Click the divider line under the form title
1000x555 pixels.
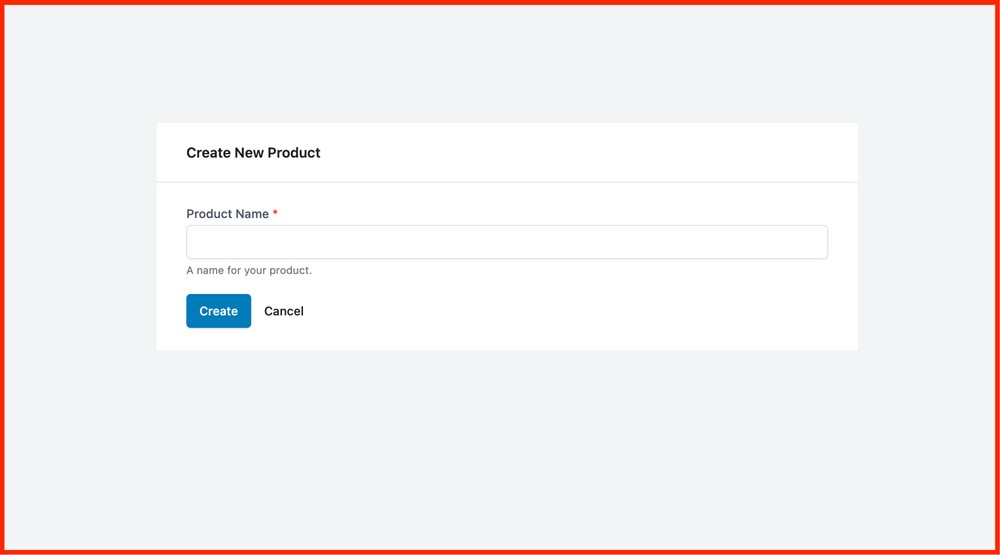[x=506, y=182]
